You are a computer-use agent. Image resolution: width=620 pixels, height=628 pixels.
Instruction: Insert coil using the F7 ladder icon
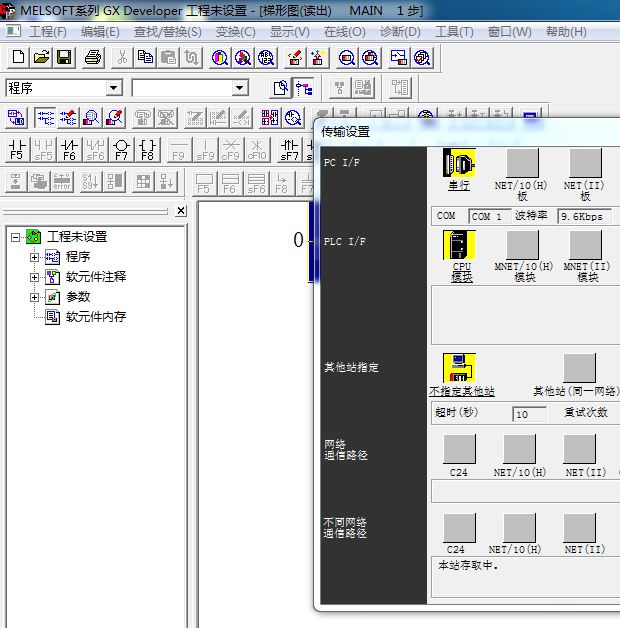(121, 150)
